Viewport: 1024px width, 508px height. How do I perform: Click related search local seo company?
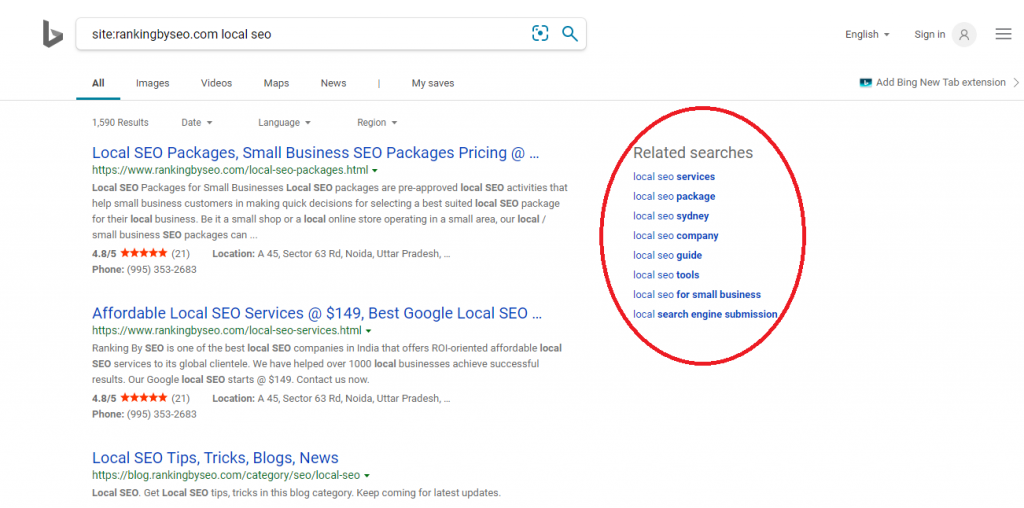coord(676,236)
